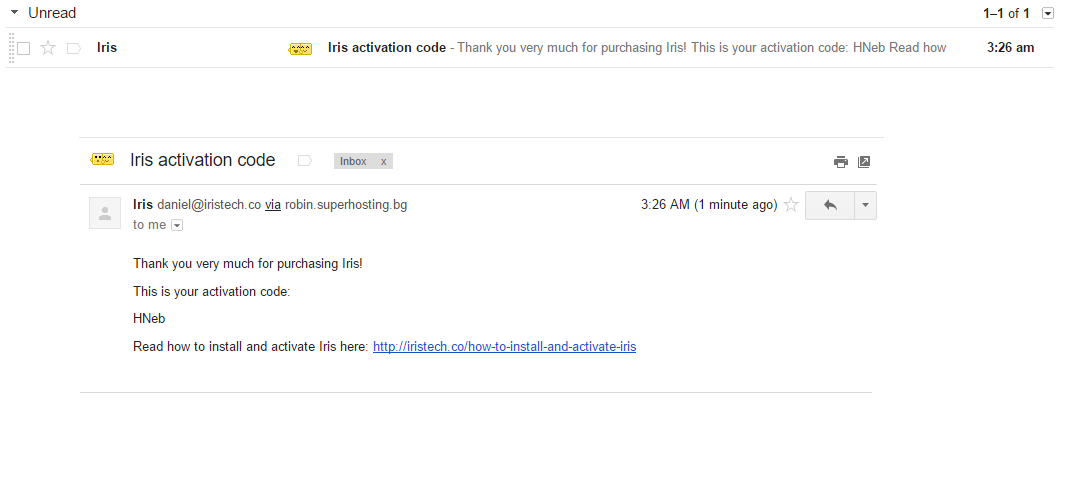The height and width of the screenshot is (489, 1065).
Task: Collapse the Unread section
Action: coord(14,12)
